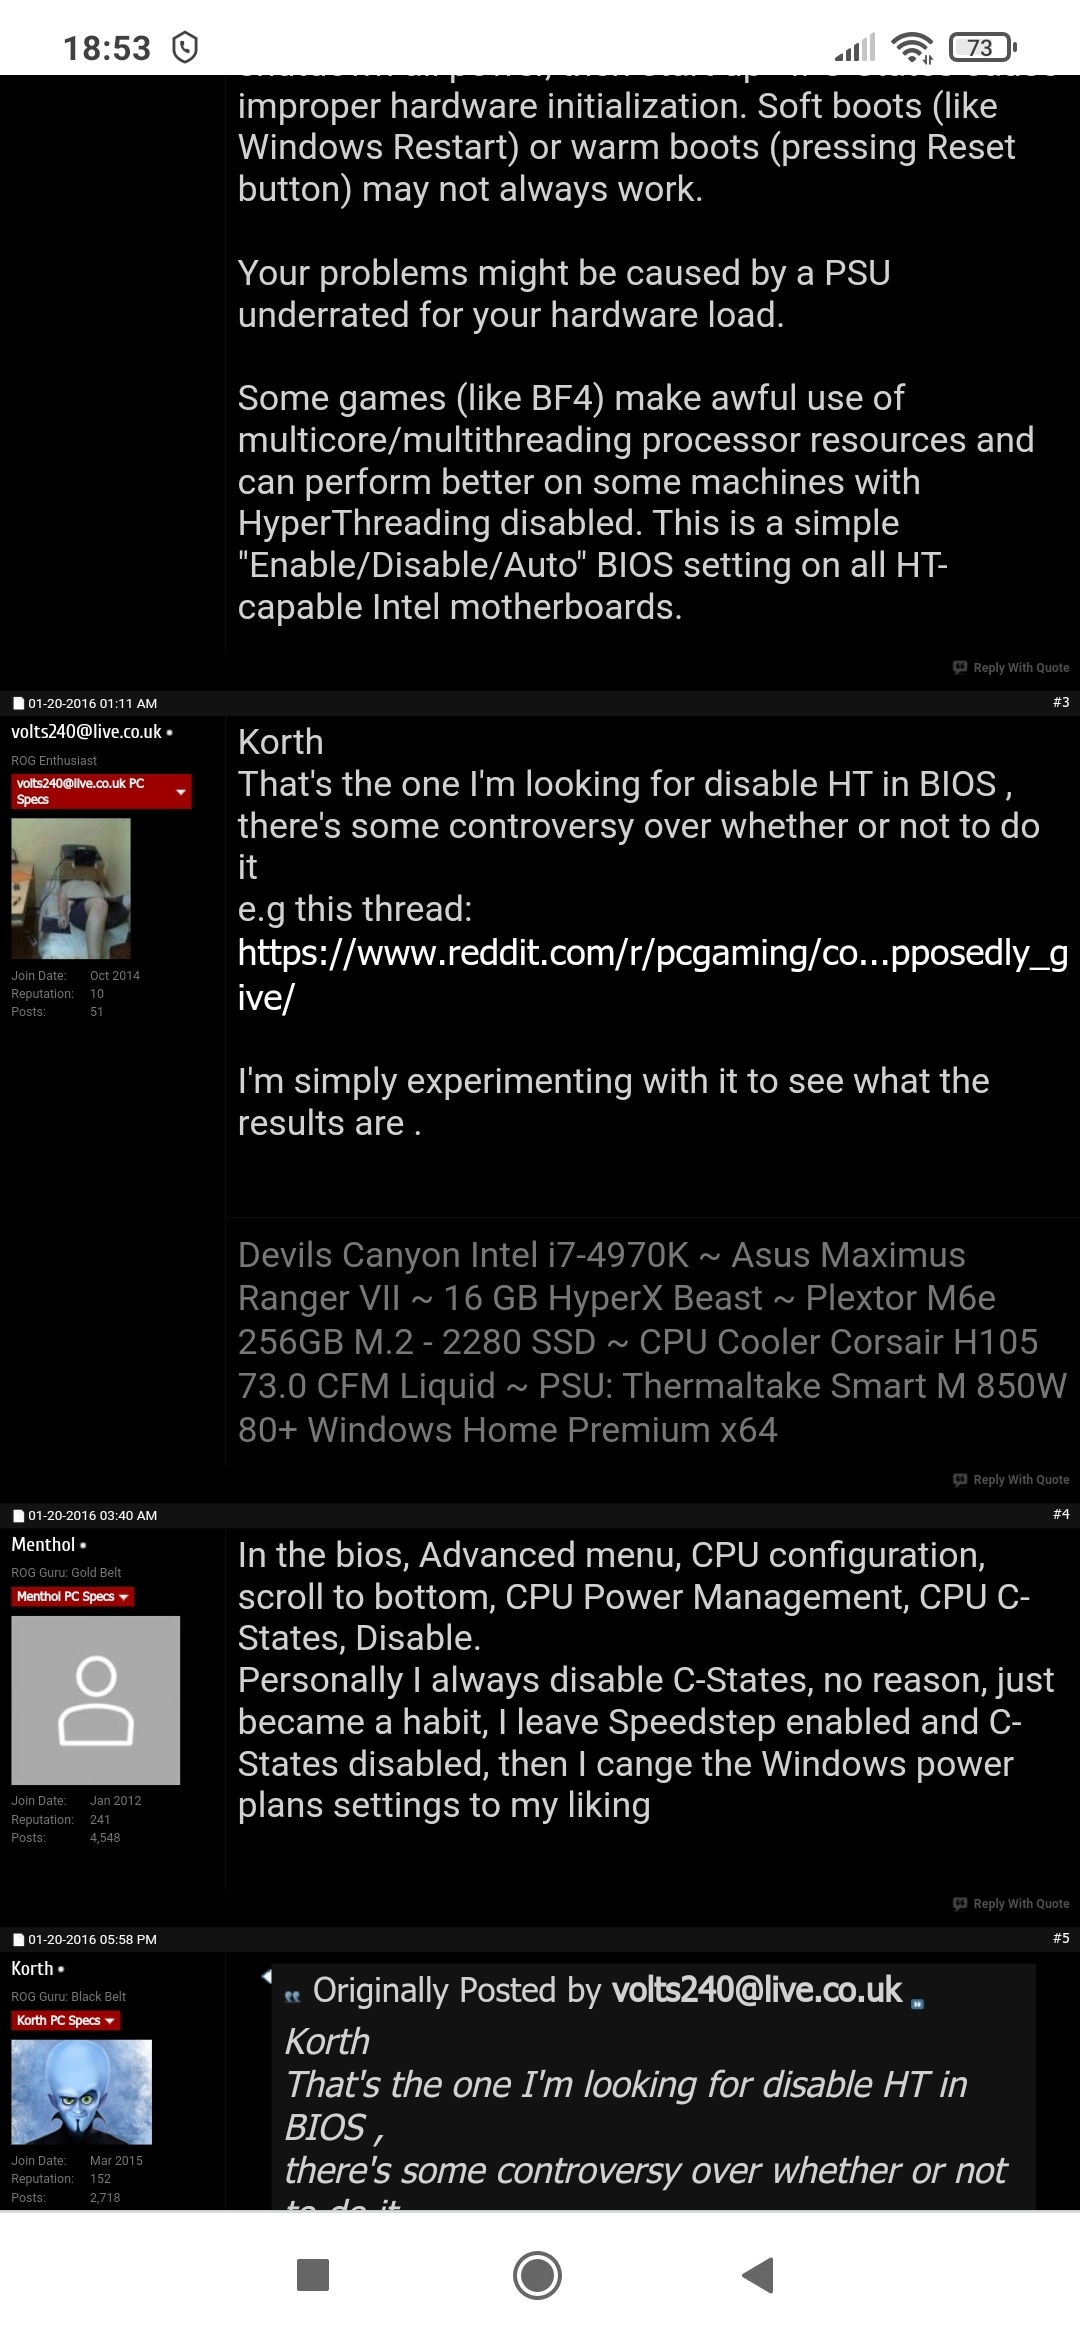Expand volts240@live.co.uk PC Specs dropdown

click(101, 791)
